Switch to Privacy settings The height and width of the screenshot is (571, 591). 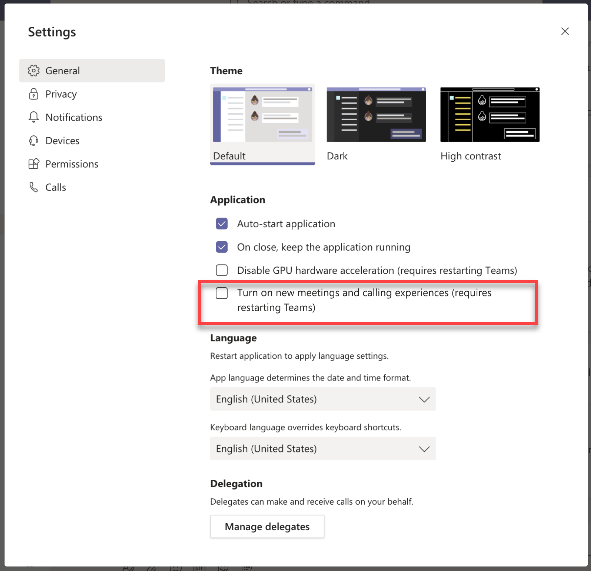pyautogui.click(x=92, y=94)
